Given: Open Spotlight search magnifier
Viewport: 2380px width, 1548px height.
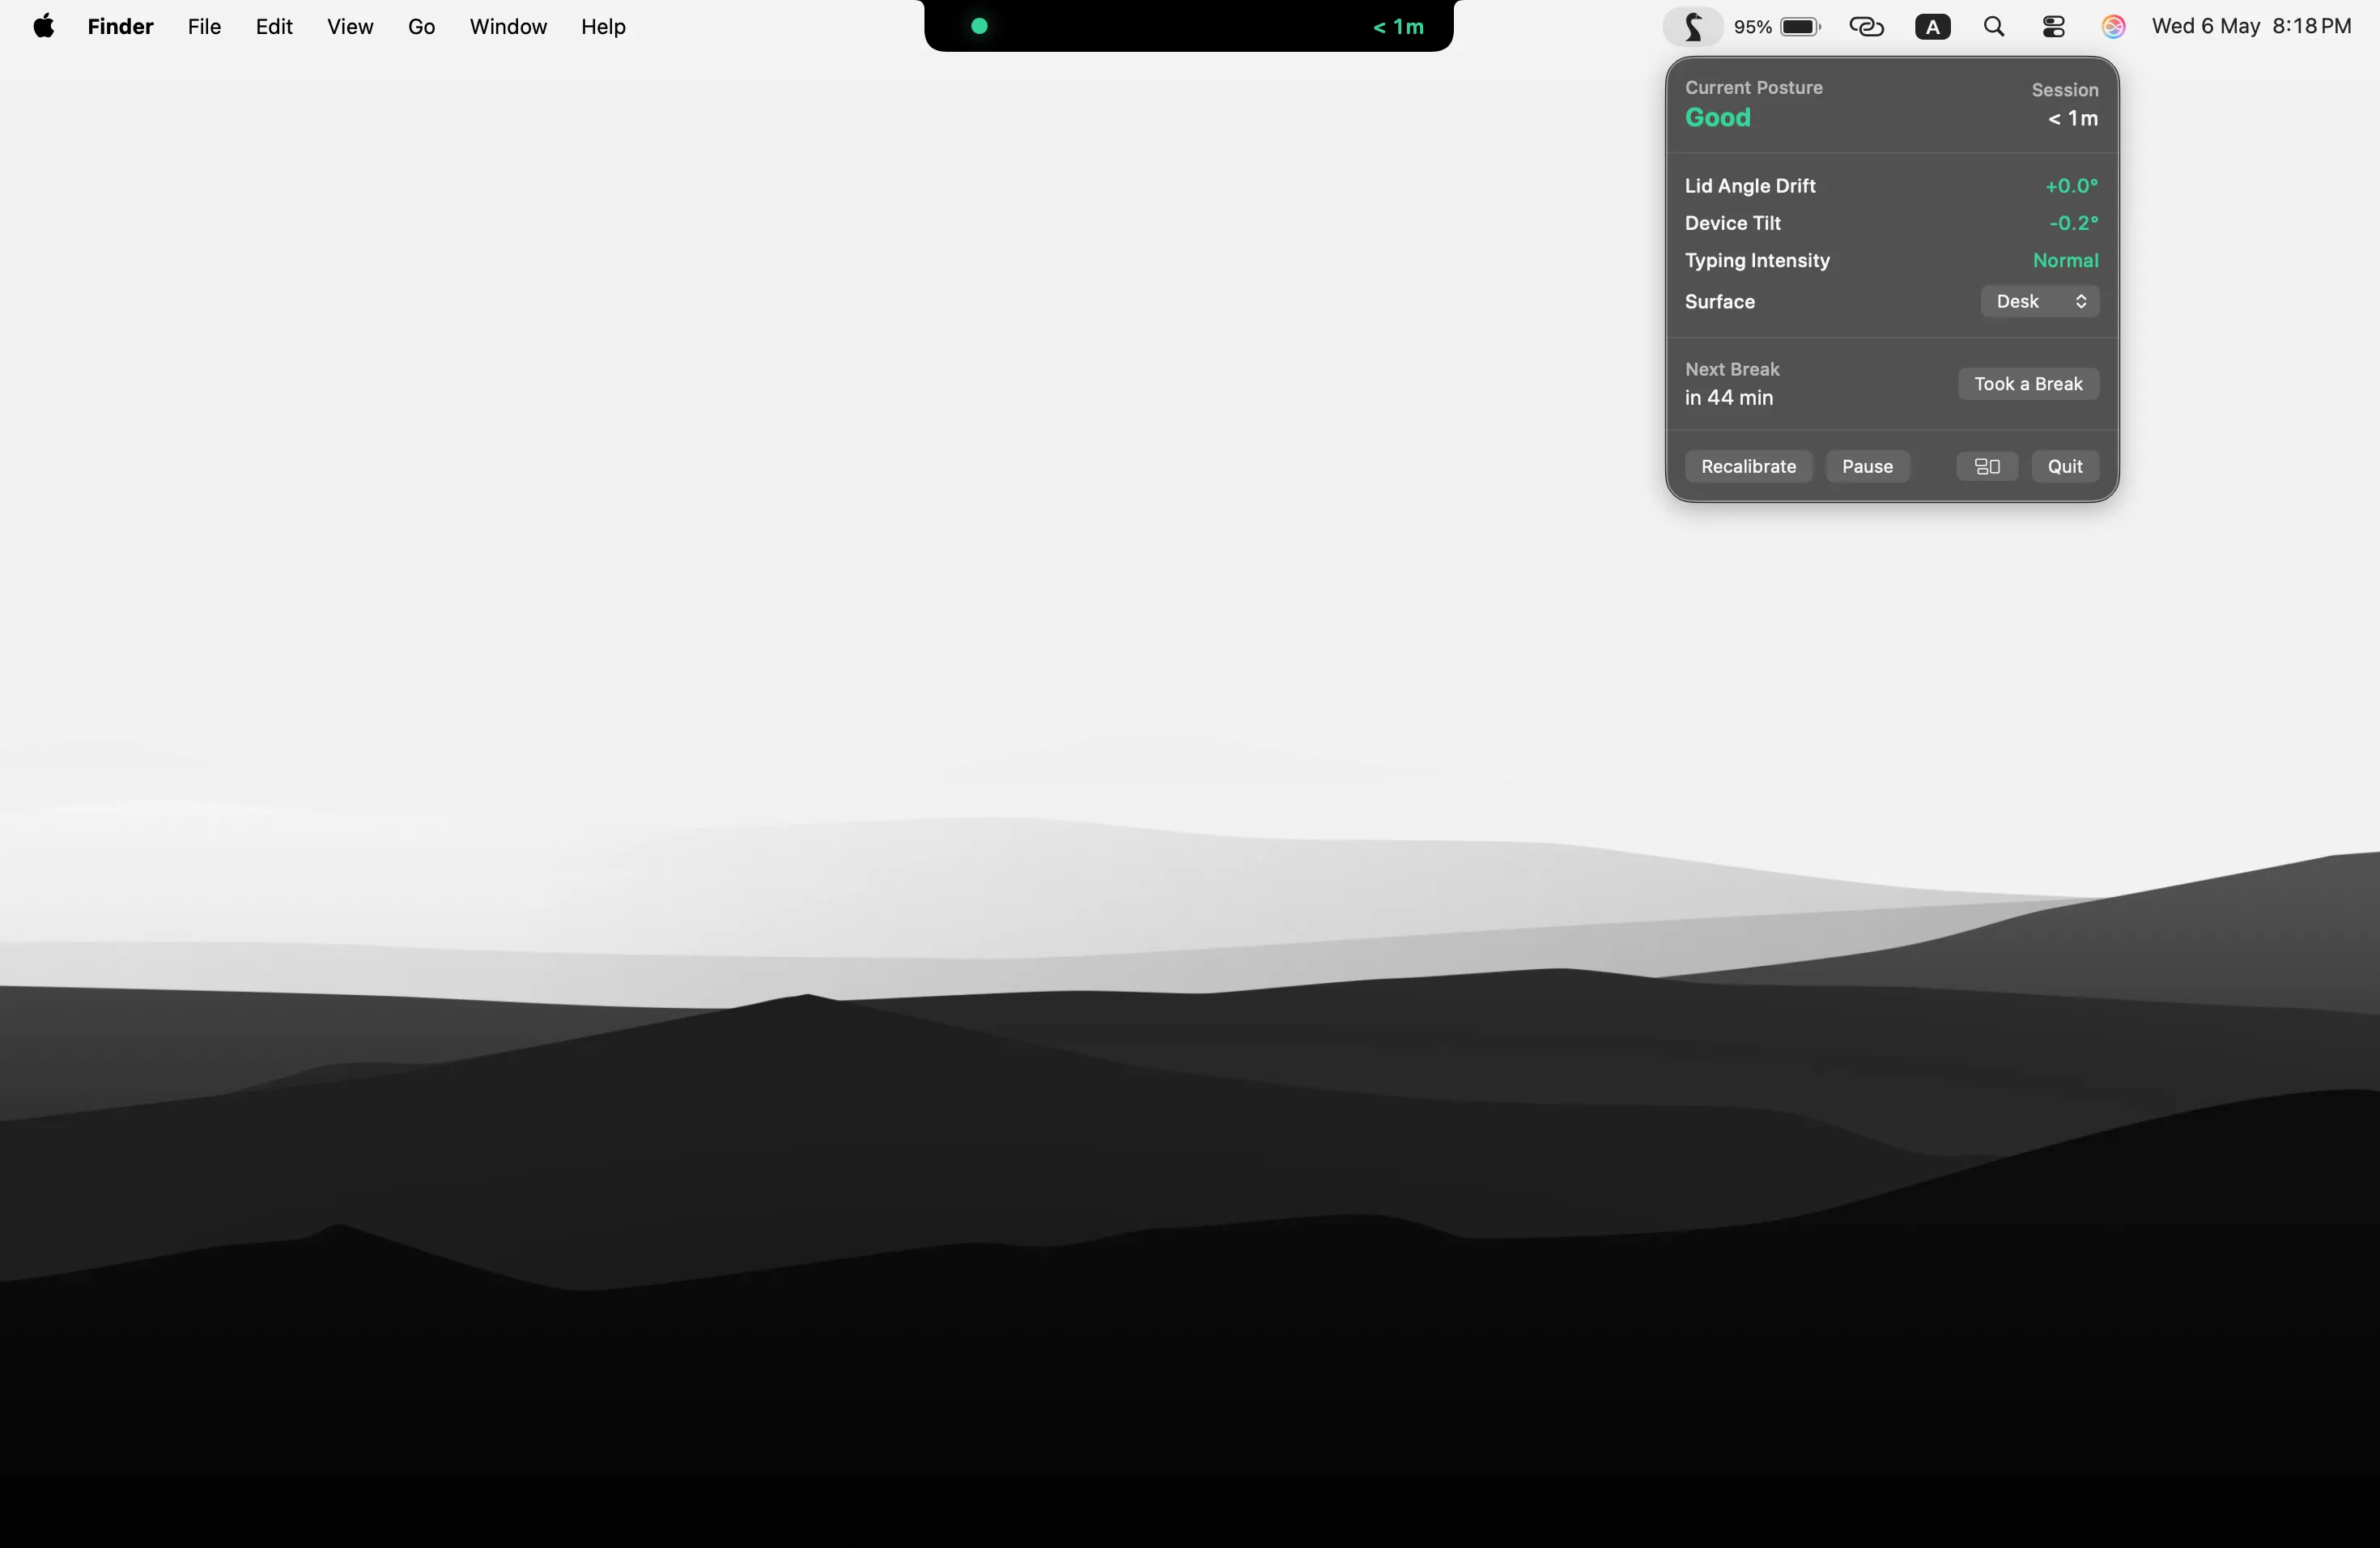Looking at the screenshot, I should coord(1993,27).
